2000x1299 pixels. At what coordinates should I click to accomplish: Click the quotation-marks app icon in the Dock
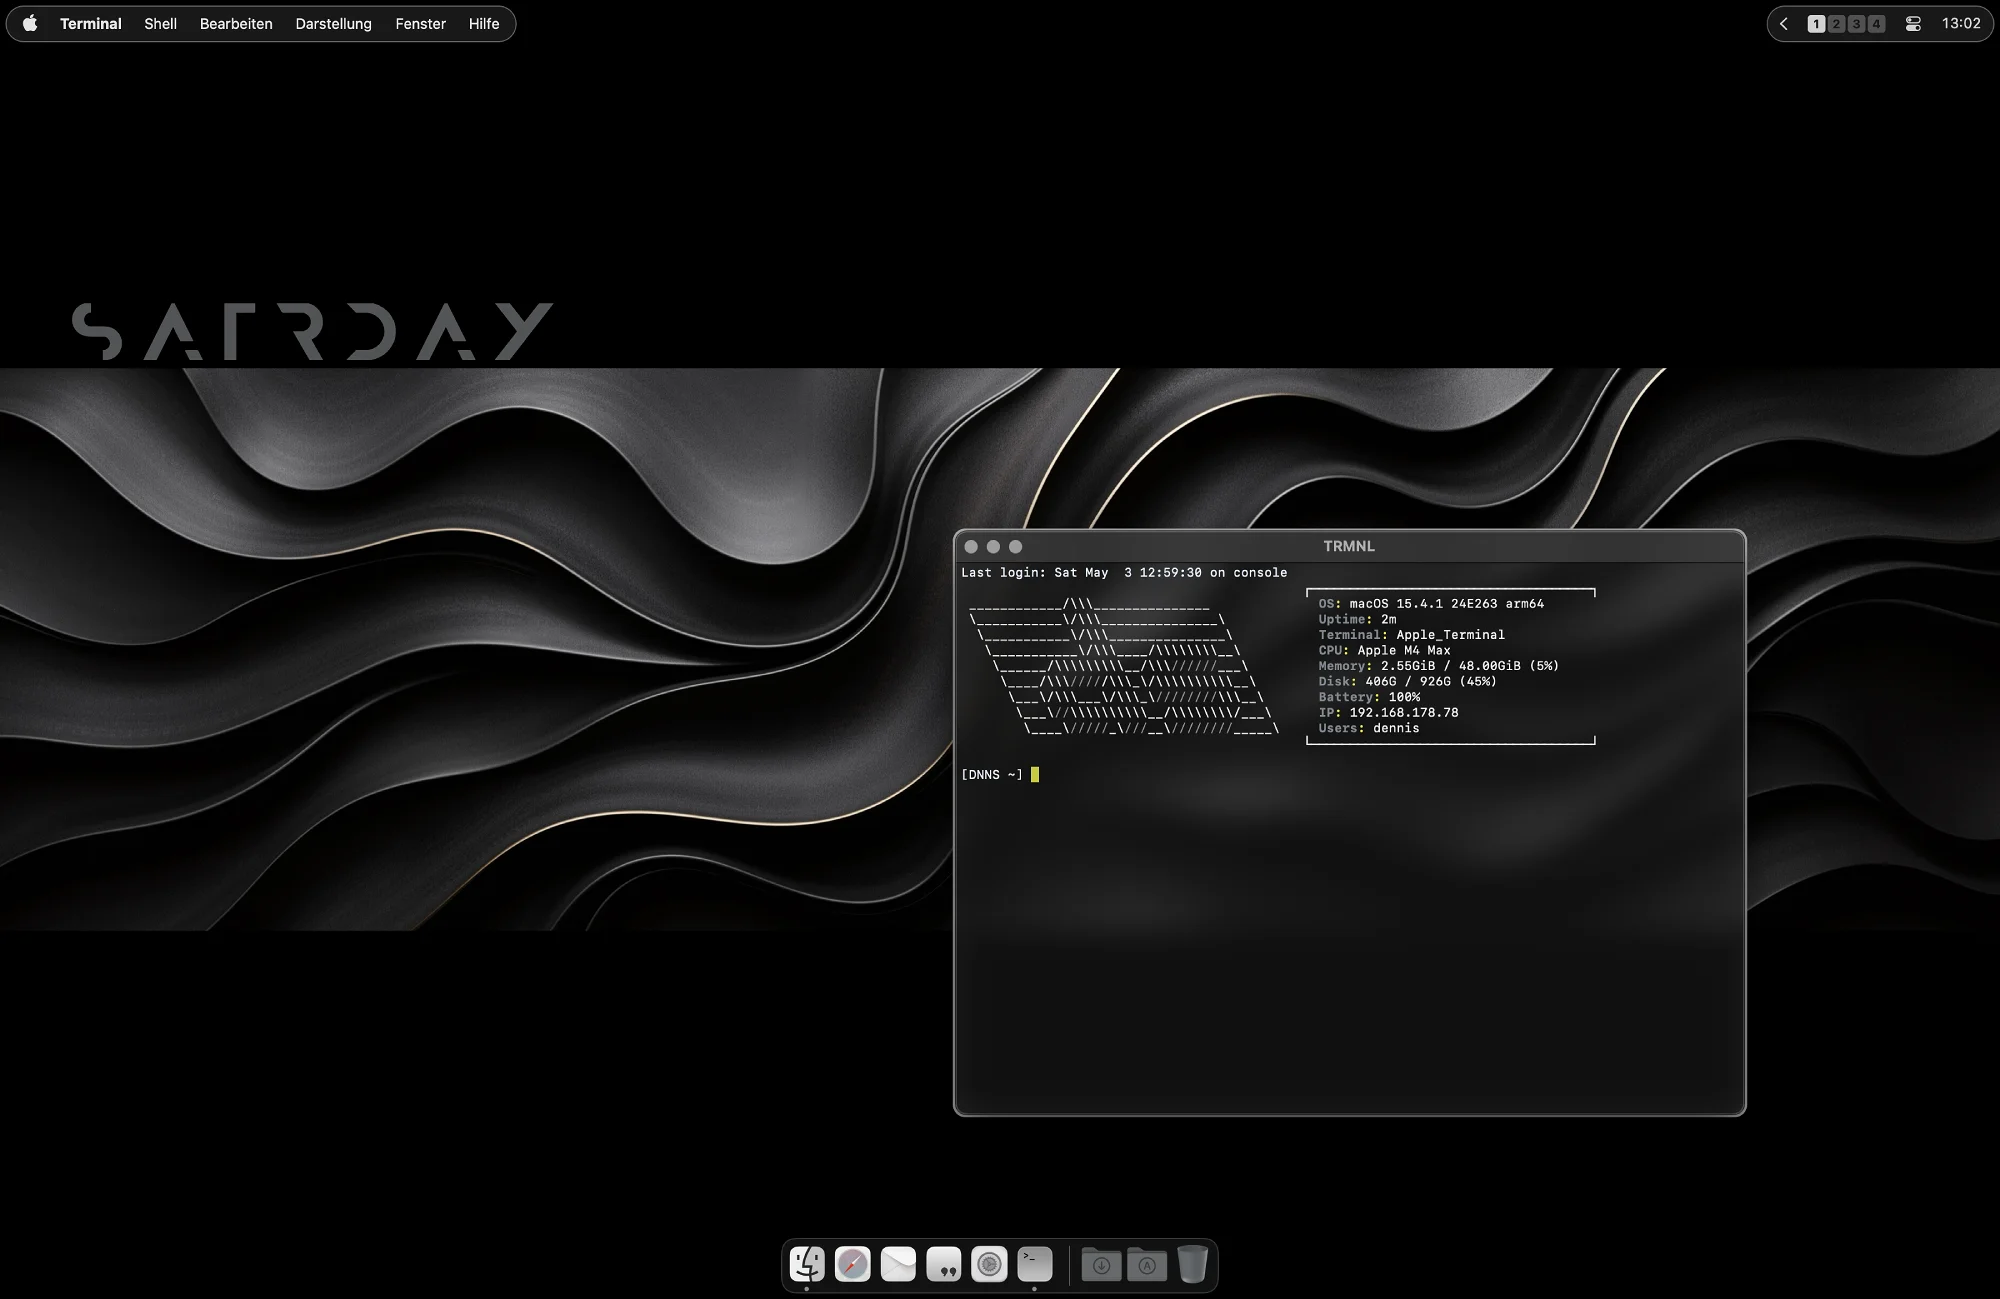click(943, 1264)
